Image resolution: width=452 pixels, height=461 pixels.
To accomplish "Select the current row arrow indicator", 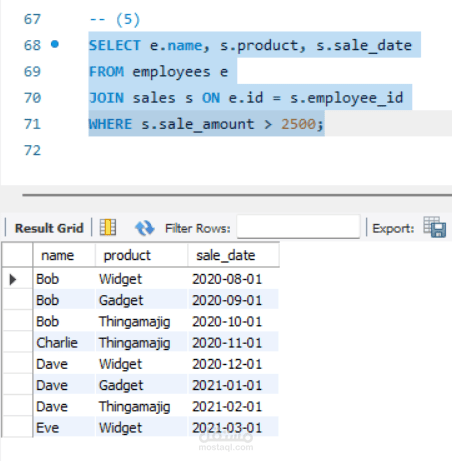I will coord(13,279).
